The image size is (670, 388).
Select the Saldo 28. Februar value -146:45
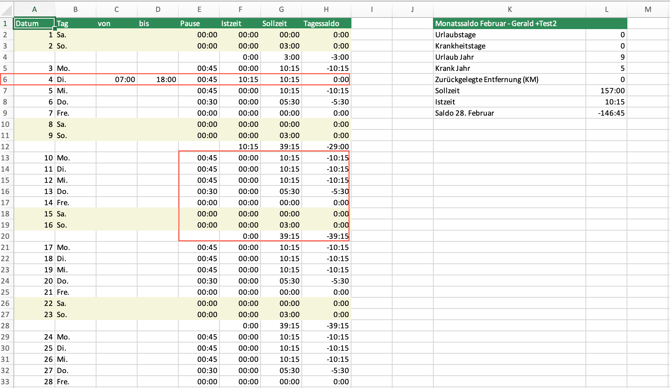(x=606, y=113)
